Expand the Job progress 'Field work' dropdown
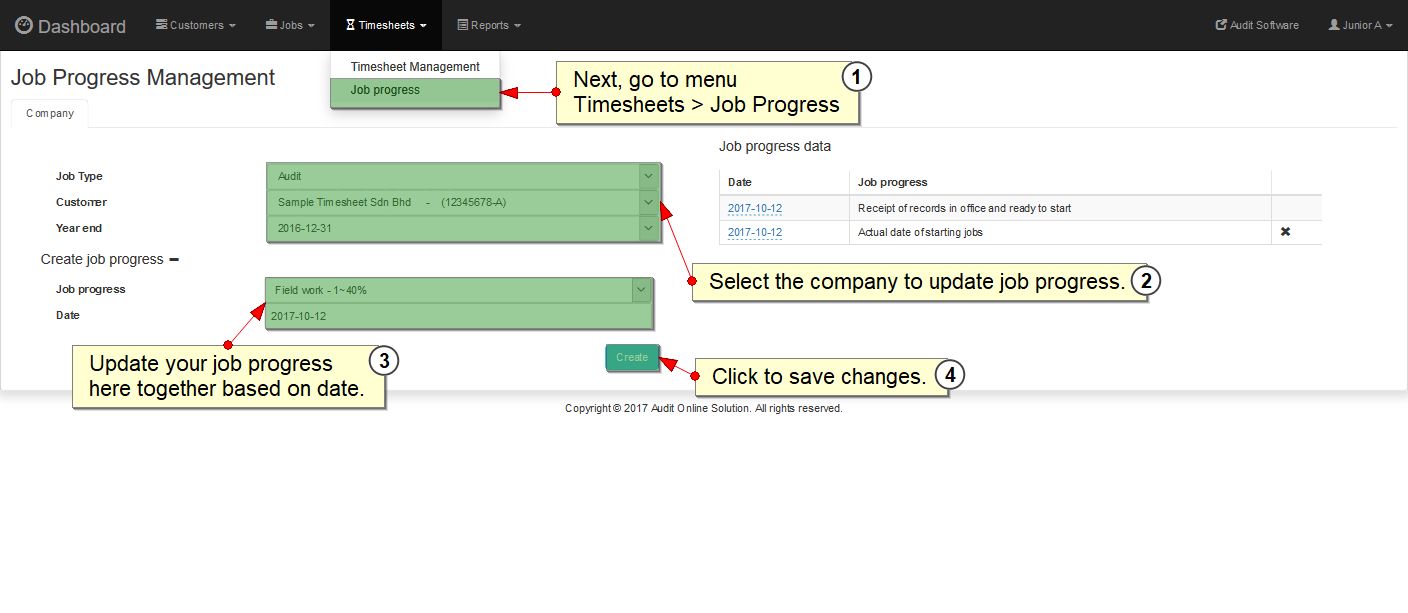 (640, 290)
